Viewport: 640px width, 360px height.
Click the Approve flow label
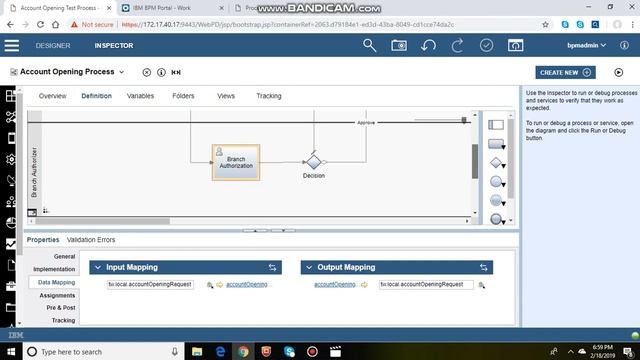click(x=366, y=122)
